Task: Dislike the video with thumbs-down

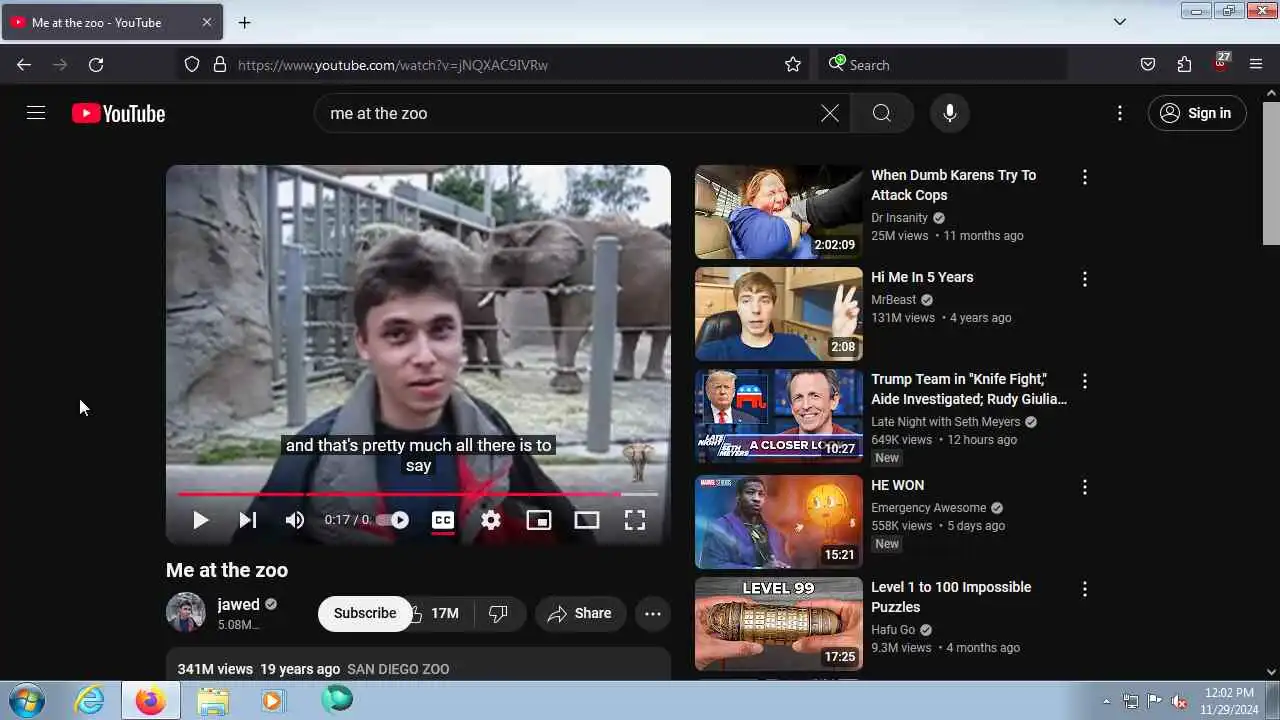Action: tap(498, 613)
